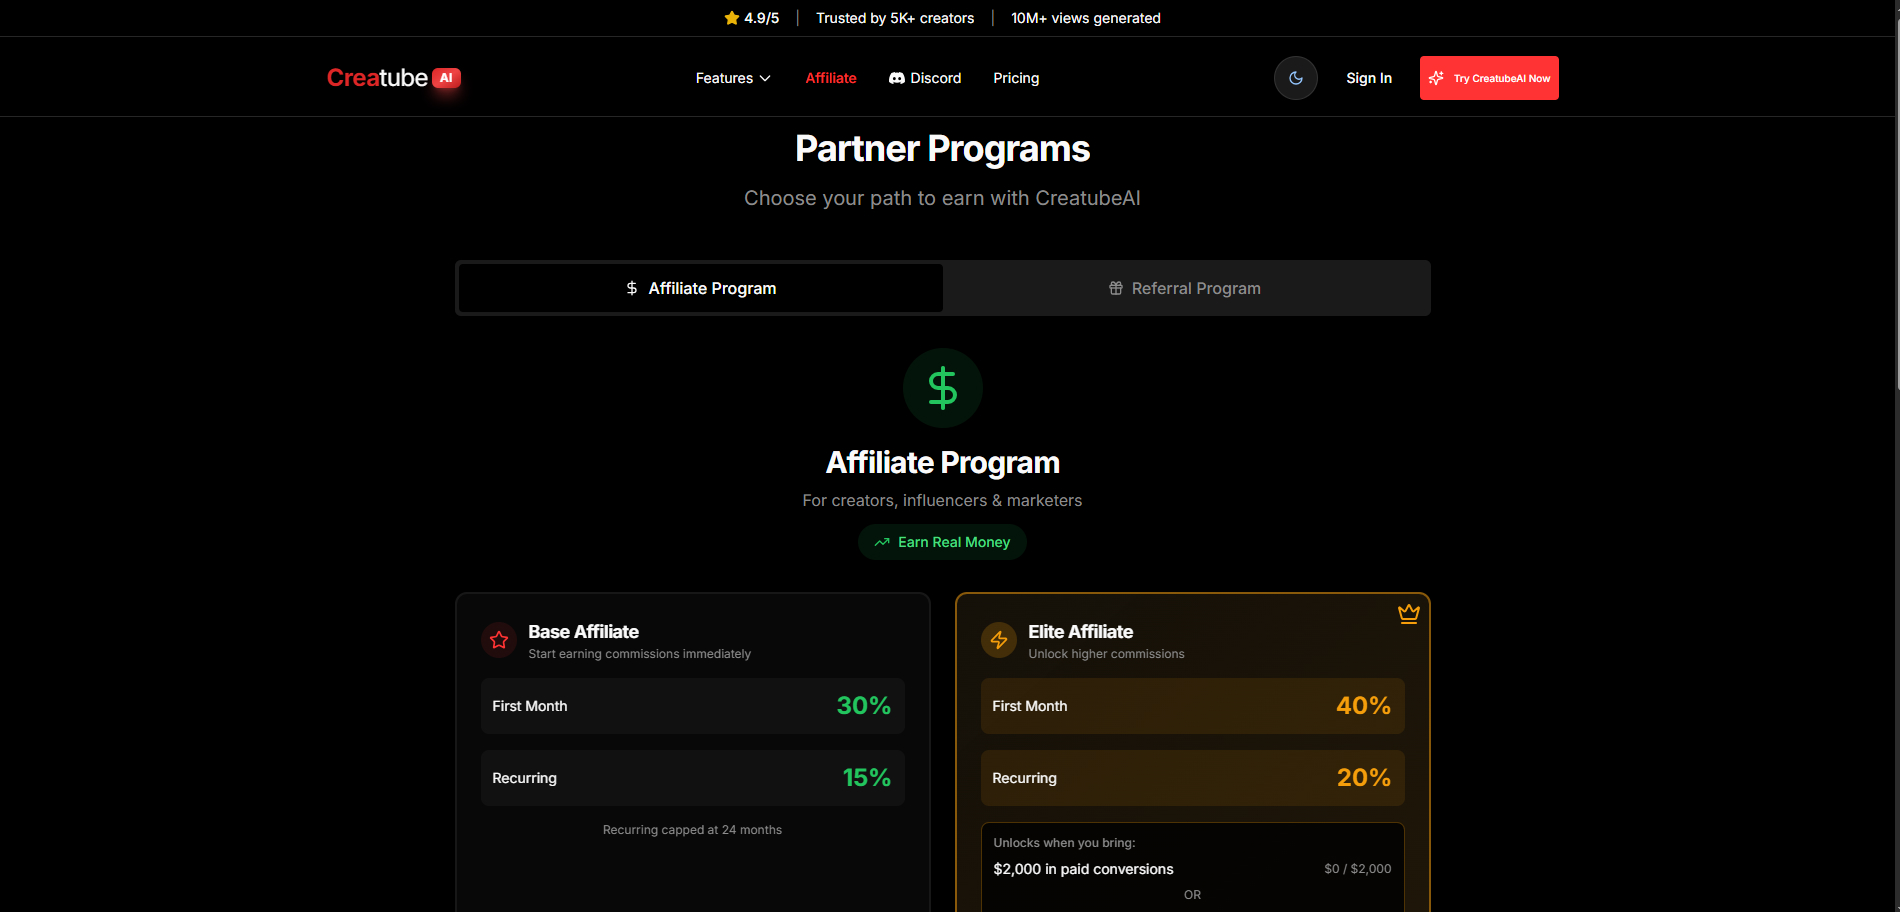Click the crown icon on Elite Affiliate card
Image resolution: width=1900 pixels, height=912 pixels.
pyautogui.click(x=1408, y=613)
